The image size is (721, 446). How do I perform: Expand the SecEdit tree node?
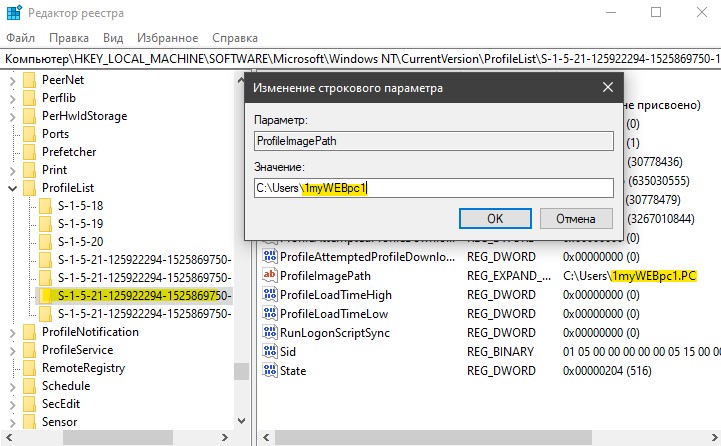[x=12, y=405]
